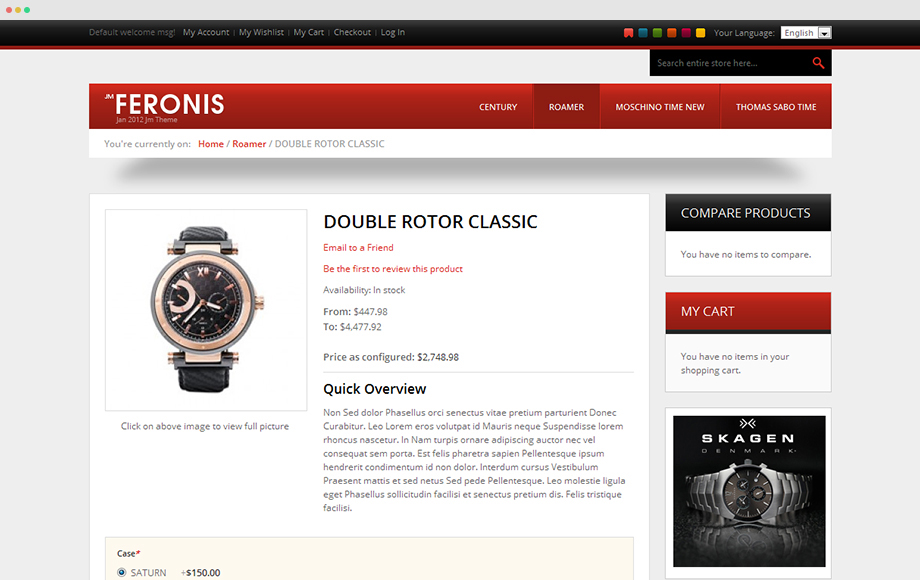The image size is (920, 580).
Task: Click Be the first to review link
Action: point(393,269)
